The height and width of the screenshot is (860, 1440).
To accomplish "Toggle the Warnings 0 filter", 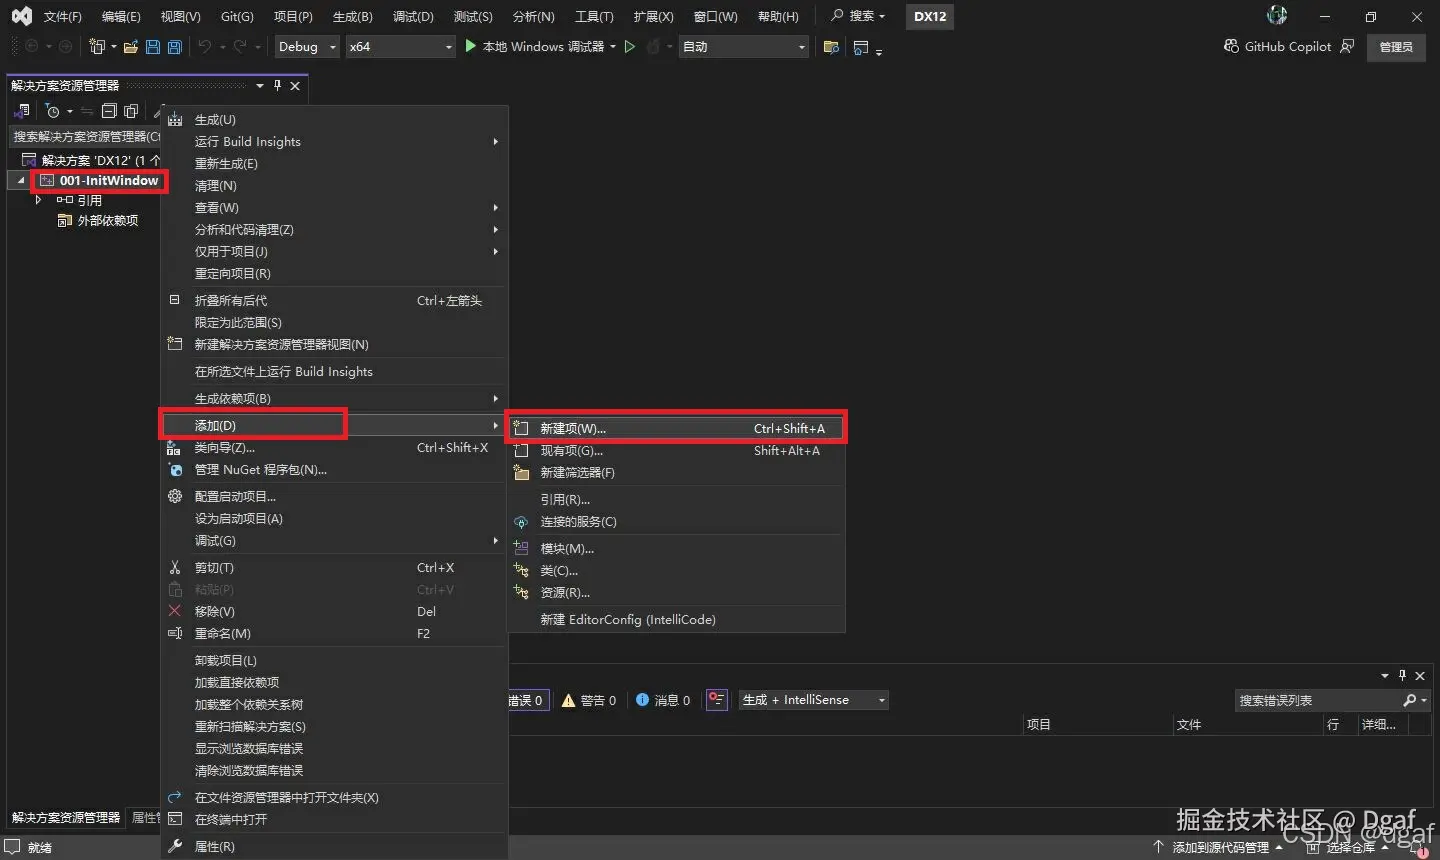I will pos(589,700).
